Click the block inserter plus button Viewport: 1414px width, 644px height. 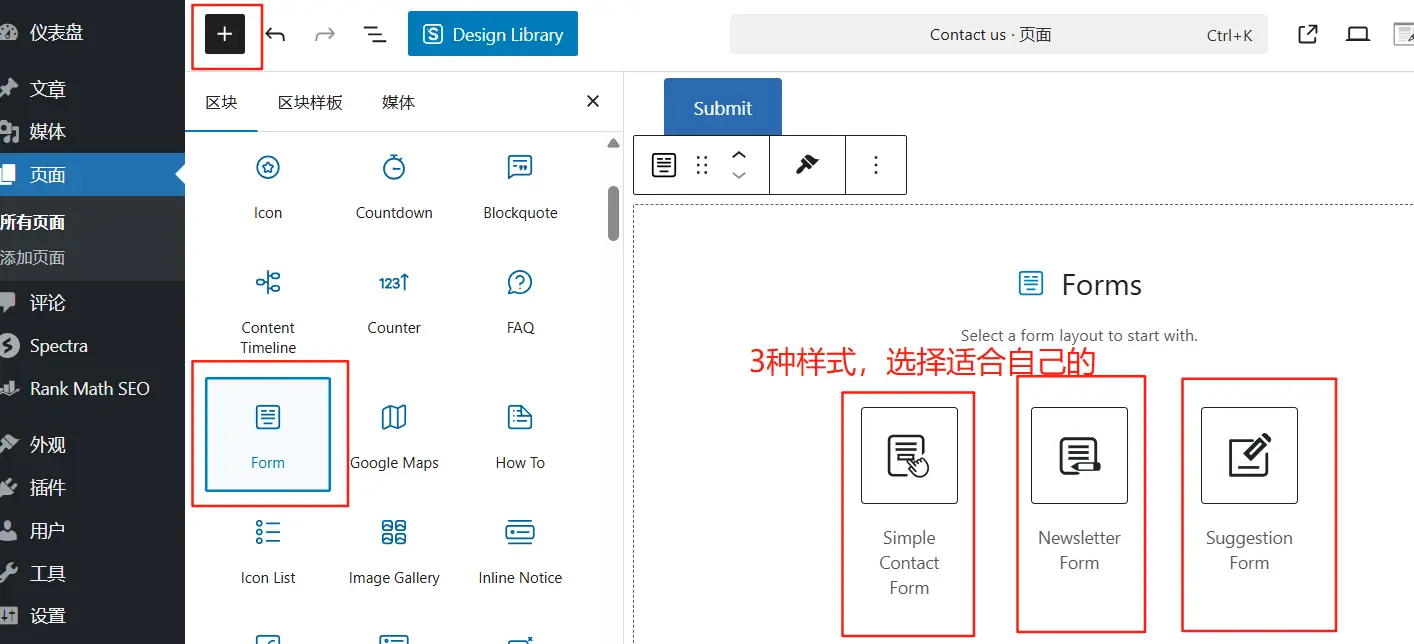pyautogui.click(x=225, y=34)
